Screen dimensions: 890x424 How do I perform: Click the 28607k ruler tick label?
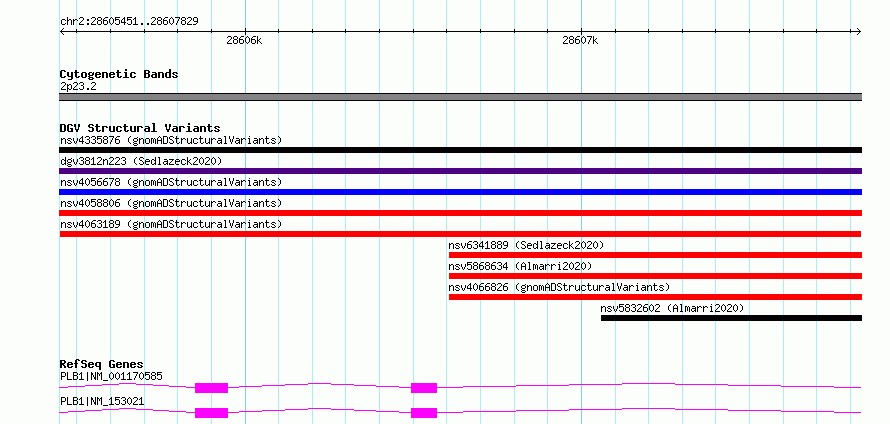[580, 40]
